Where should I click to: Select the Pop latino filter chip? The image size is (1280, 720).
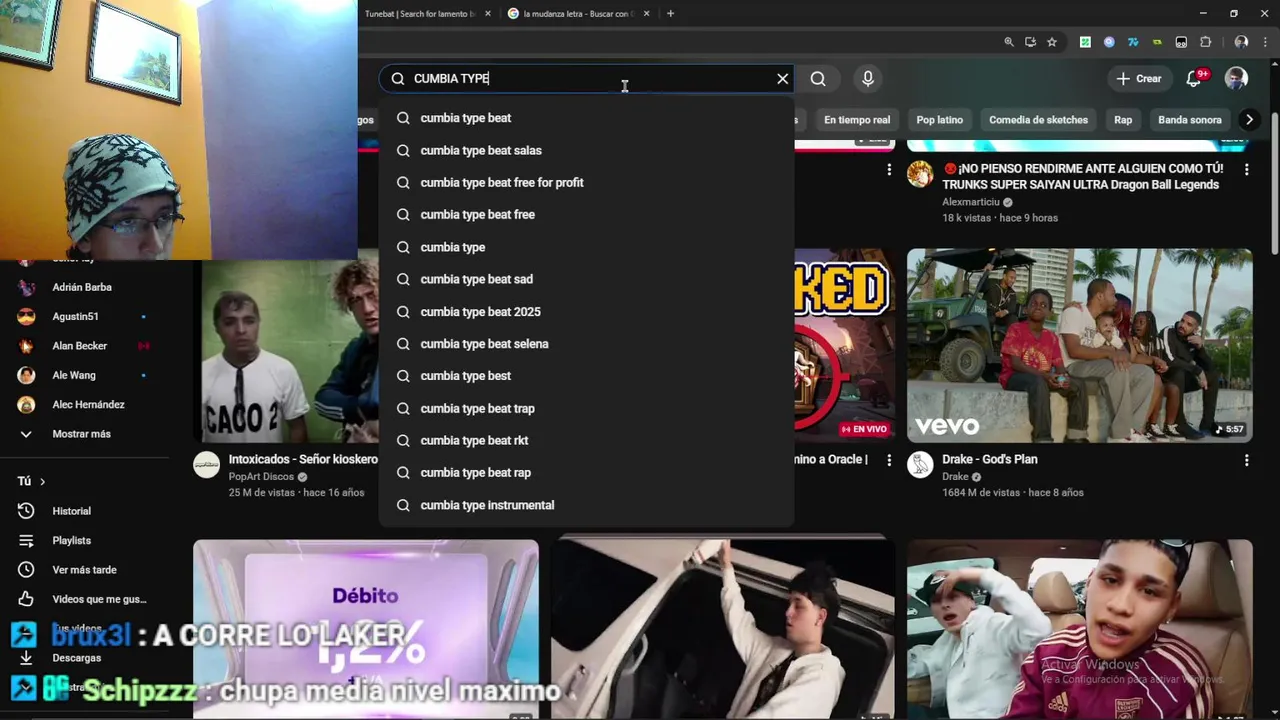(939, 120)
